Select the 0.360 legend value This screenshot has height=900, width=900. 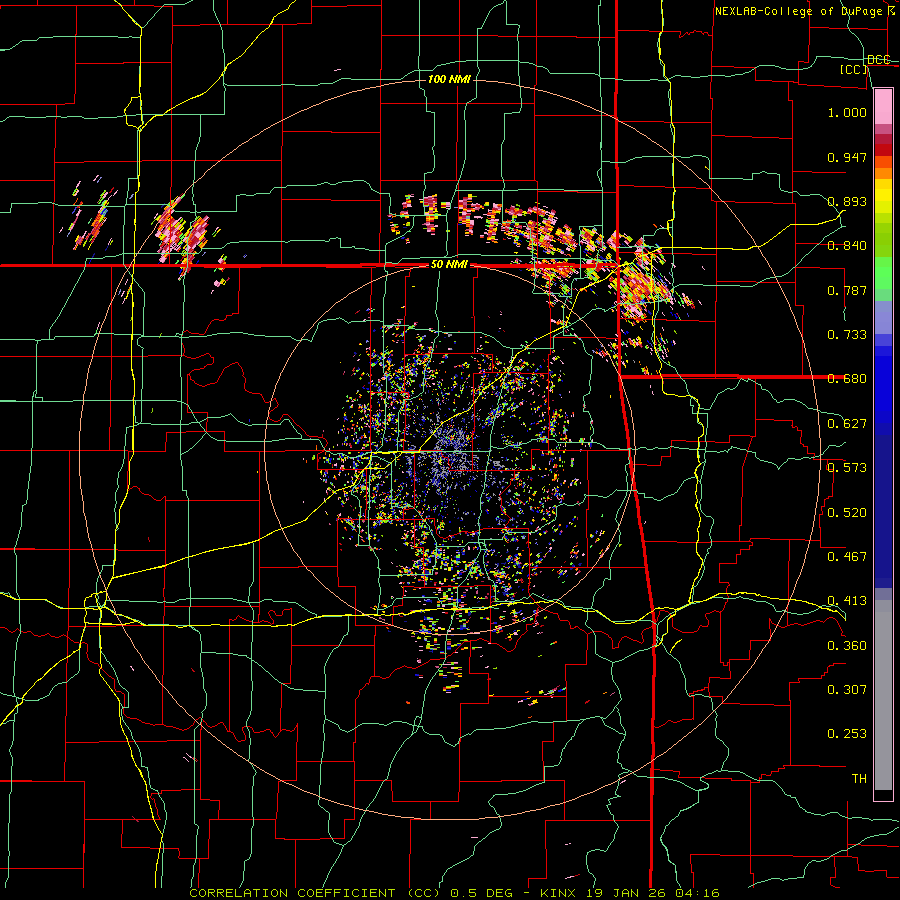(847, 646)
